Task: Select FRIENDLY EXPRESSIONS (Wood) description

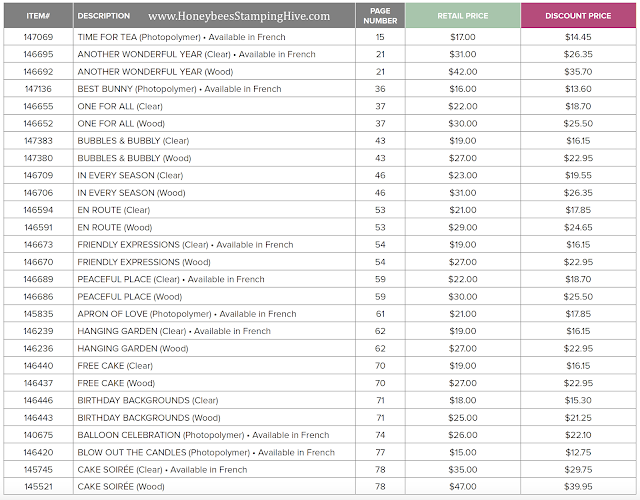Action: (144, 262)
